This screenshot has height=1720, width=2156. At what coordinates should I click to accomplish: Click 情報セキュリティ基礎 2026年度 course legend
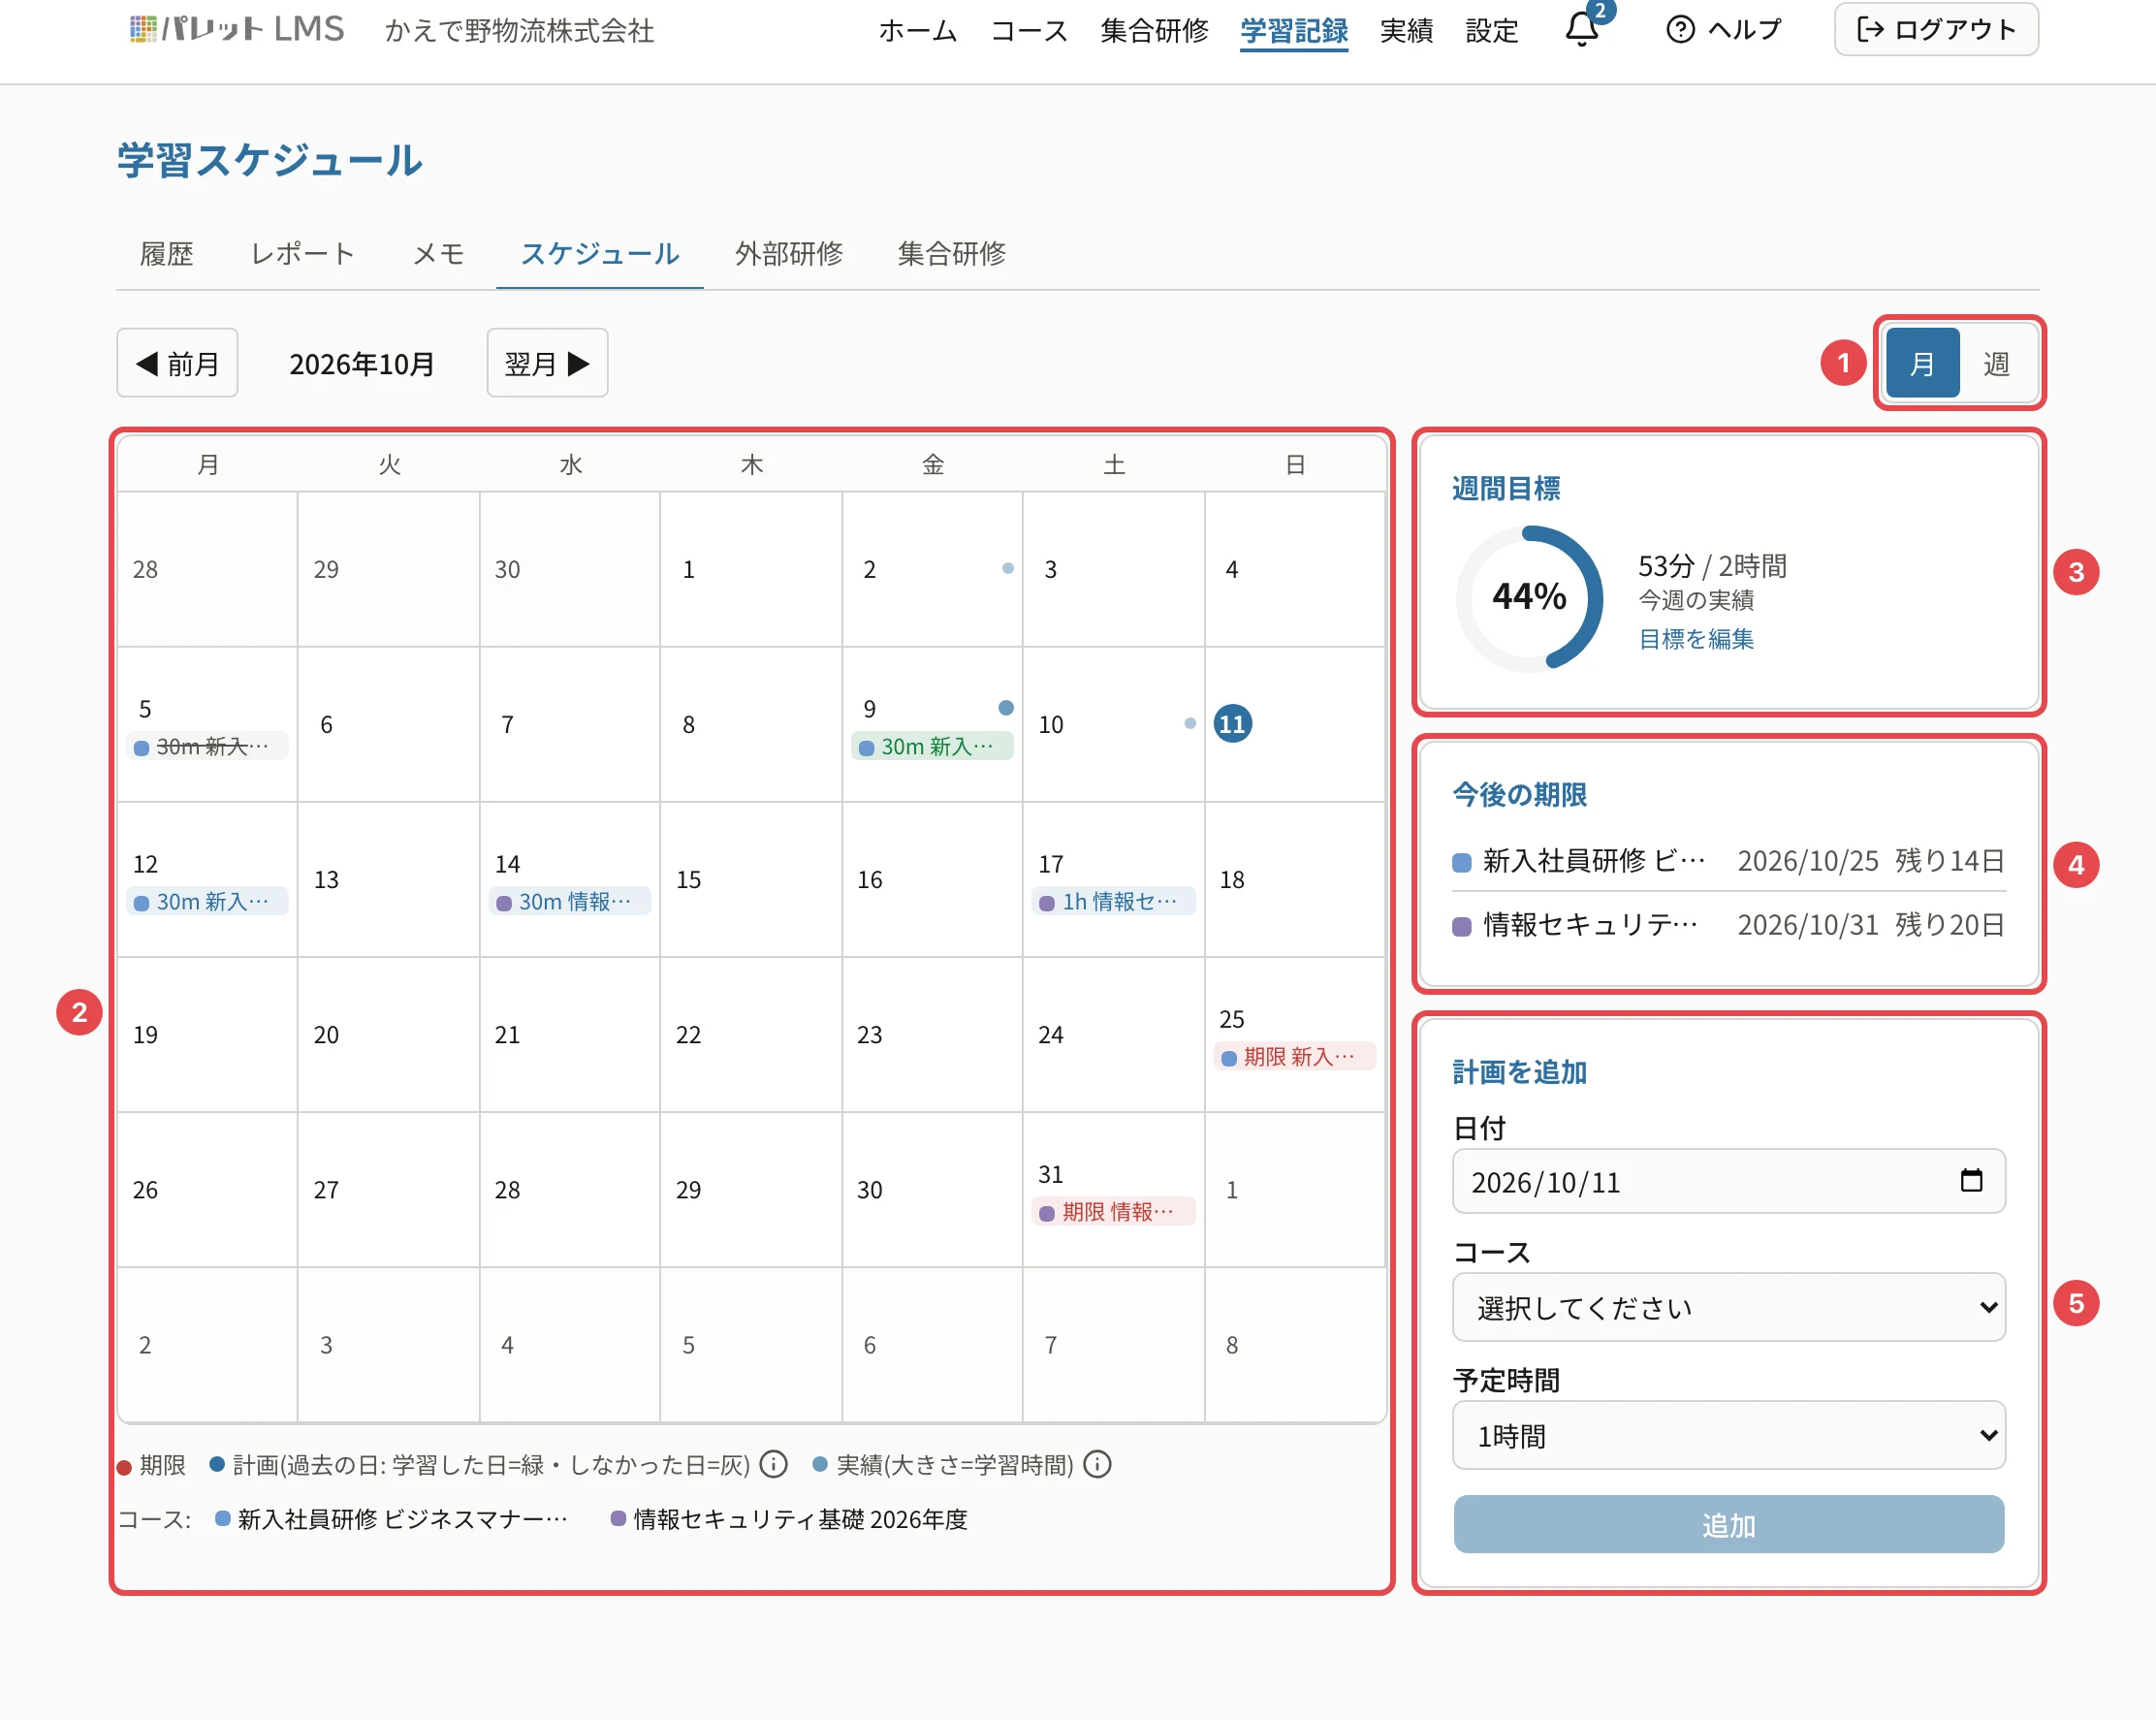coord(790,1519)
